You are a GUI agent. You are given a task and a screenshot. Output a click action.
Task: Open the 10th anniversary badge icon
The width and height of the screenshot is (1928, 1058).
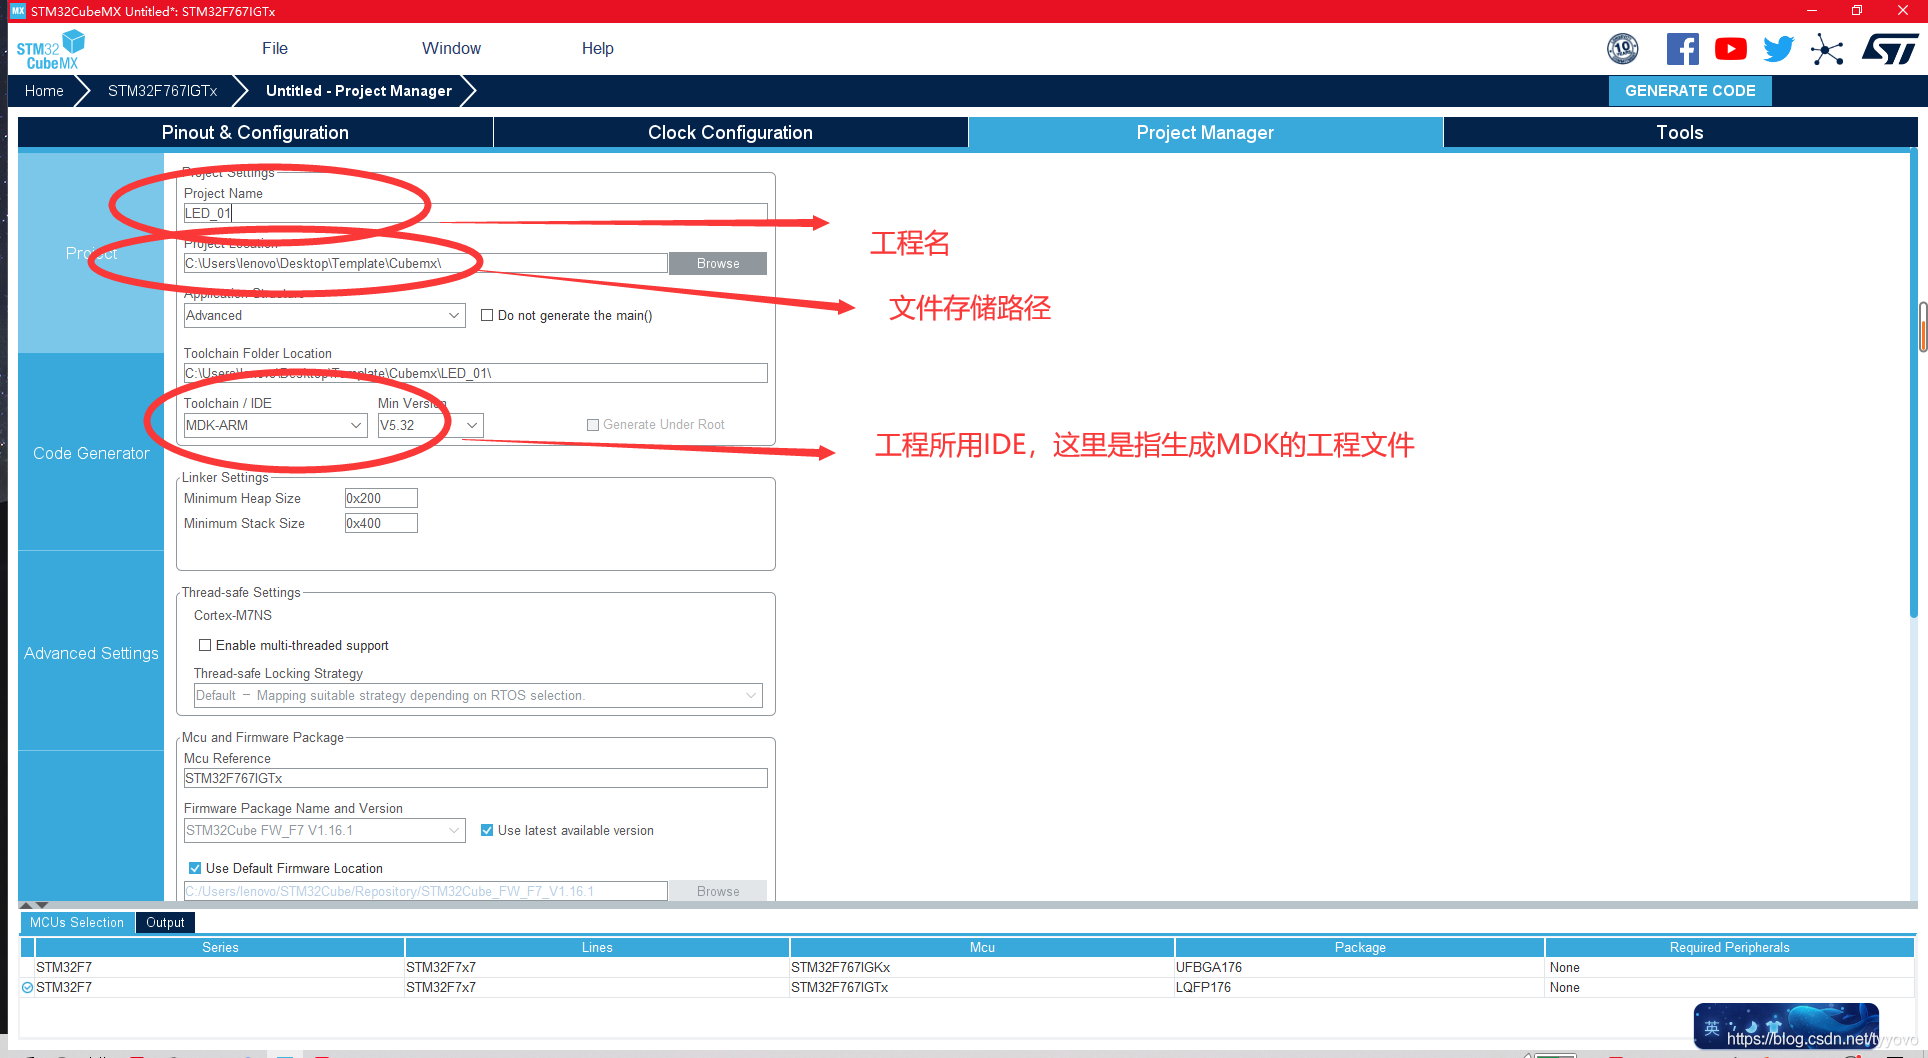(x=1622, y=48)
